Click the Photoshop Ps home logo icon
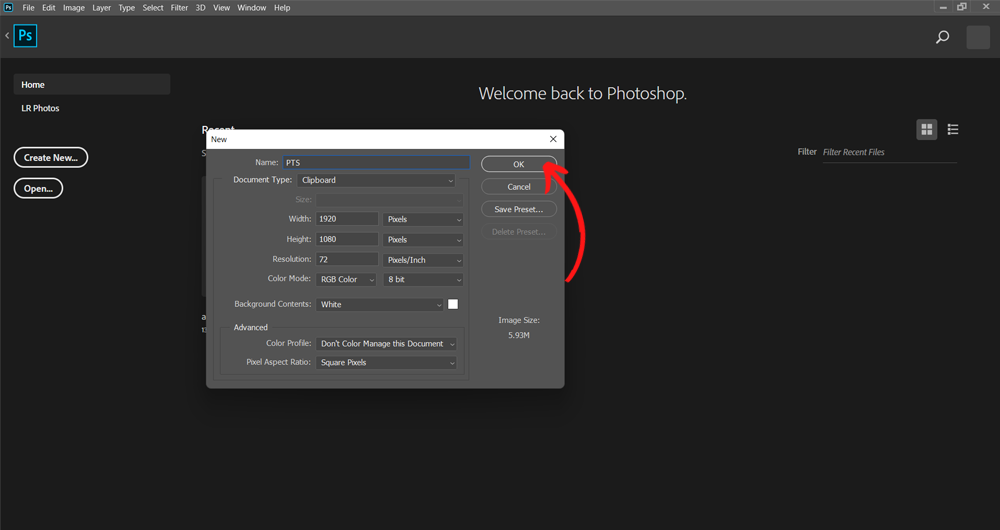 26,37
